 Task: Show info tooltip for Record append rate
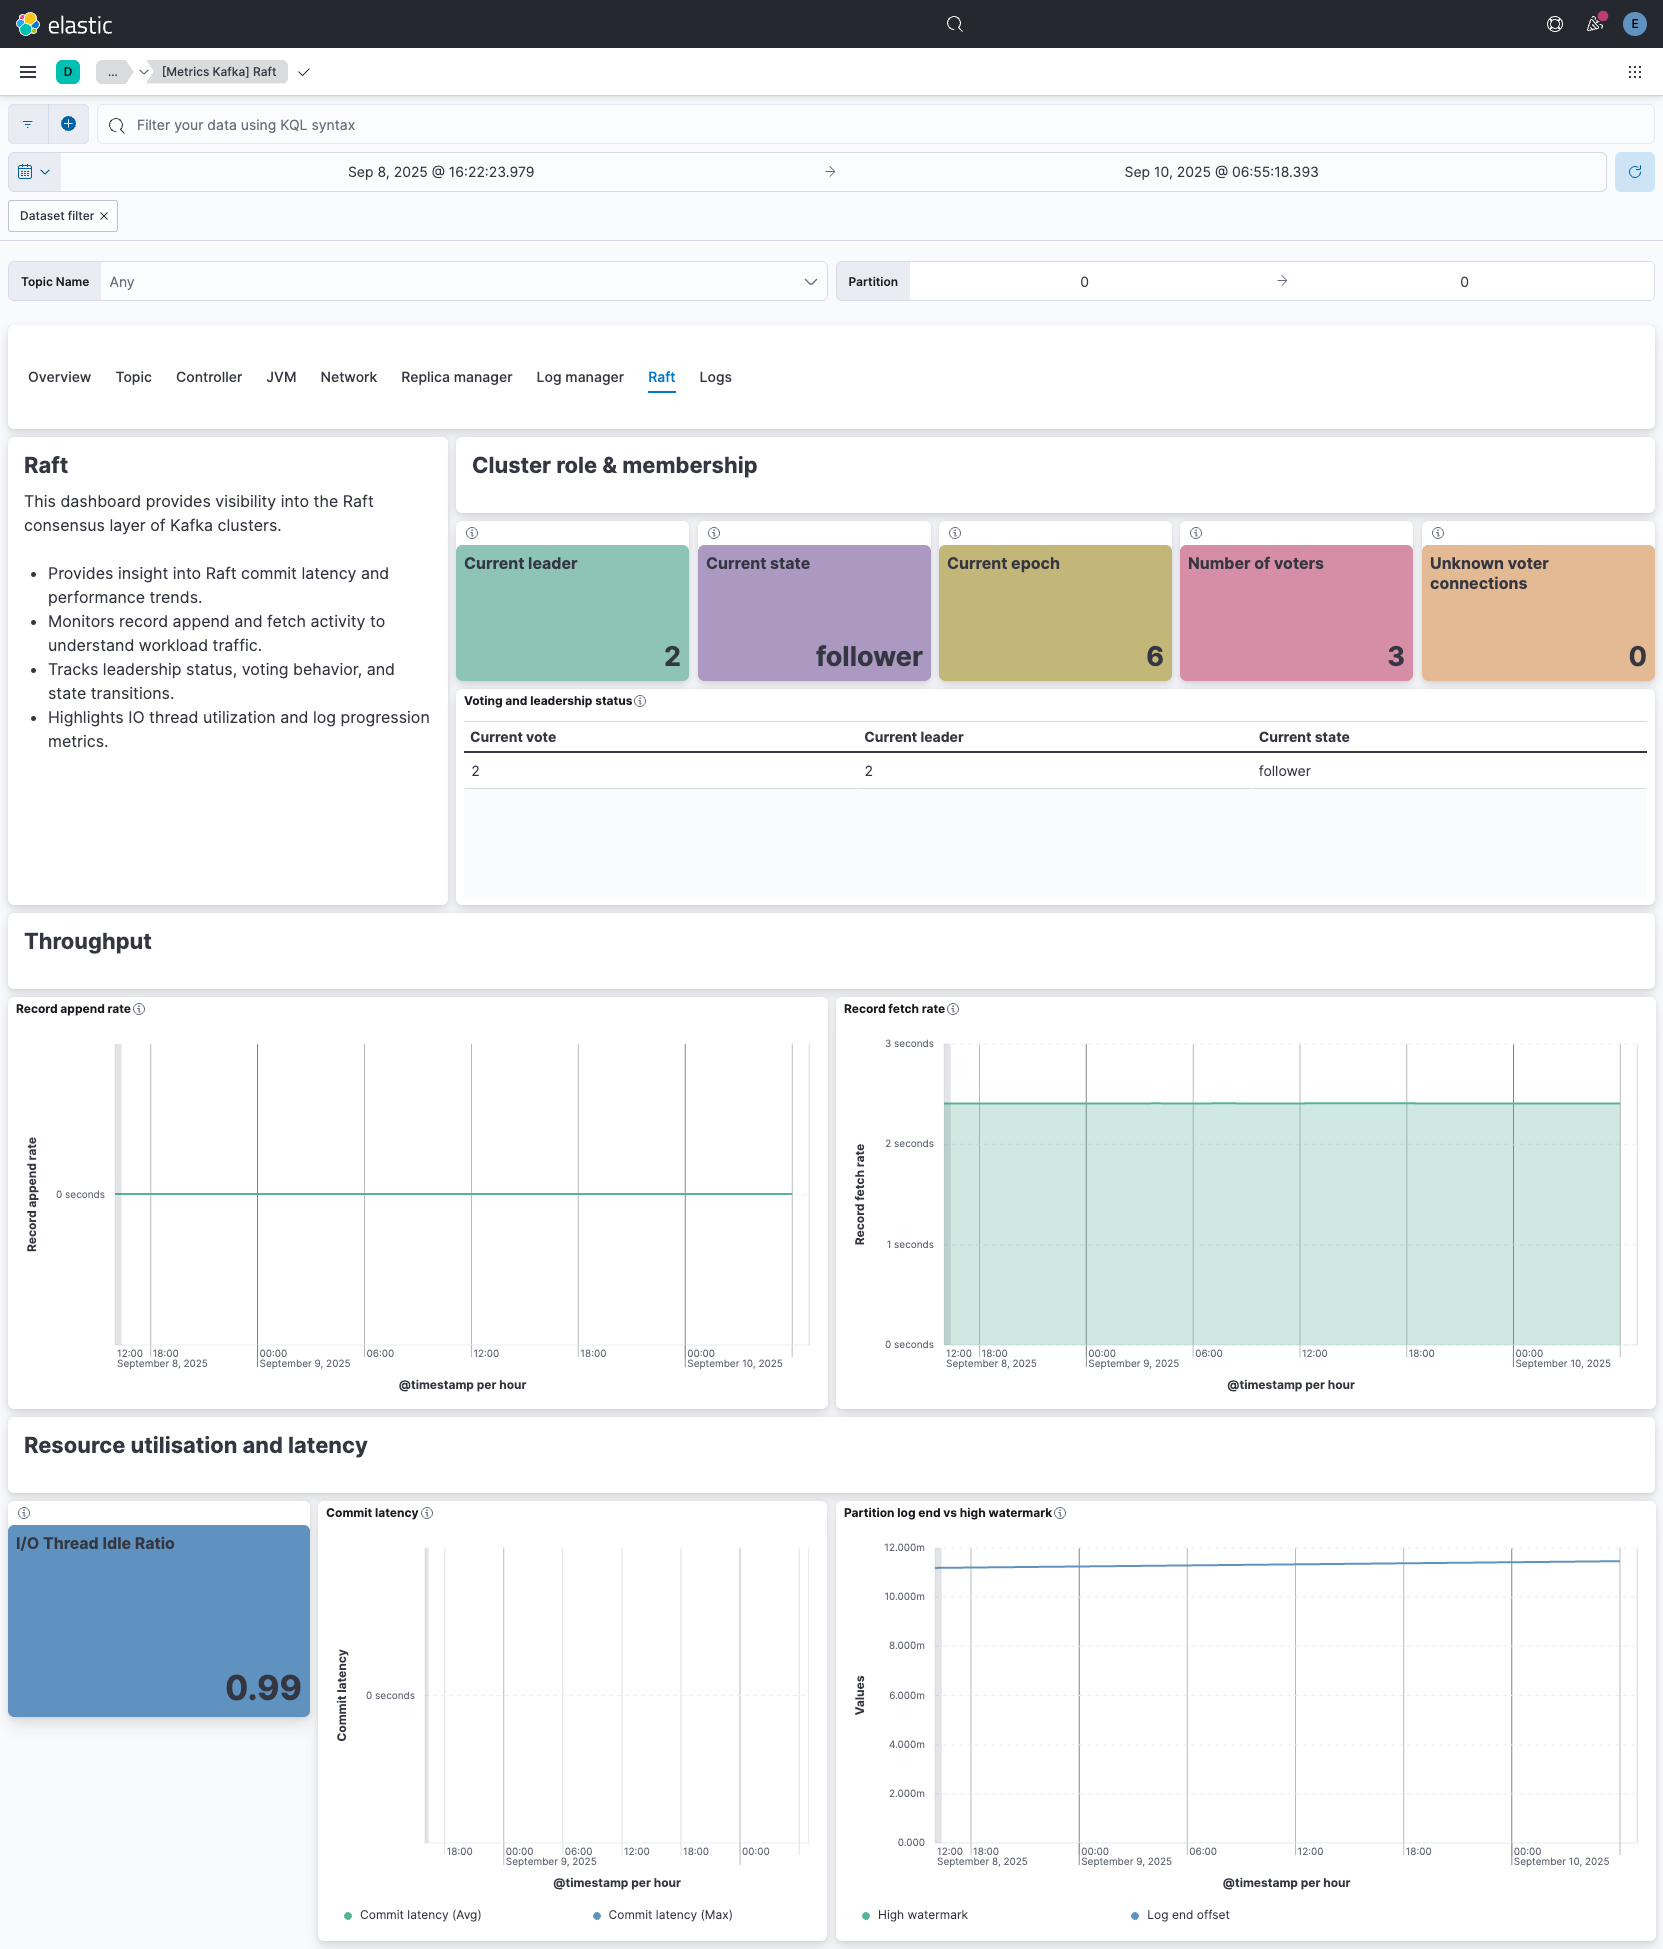(x=139, y=1009)
